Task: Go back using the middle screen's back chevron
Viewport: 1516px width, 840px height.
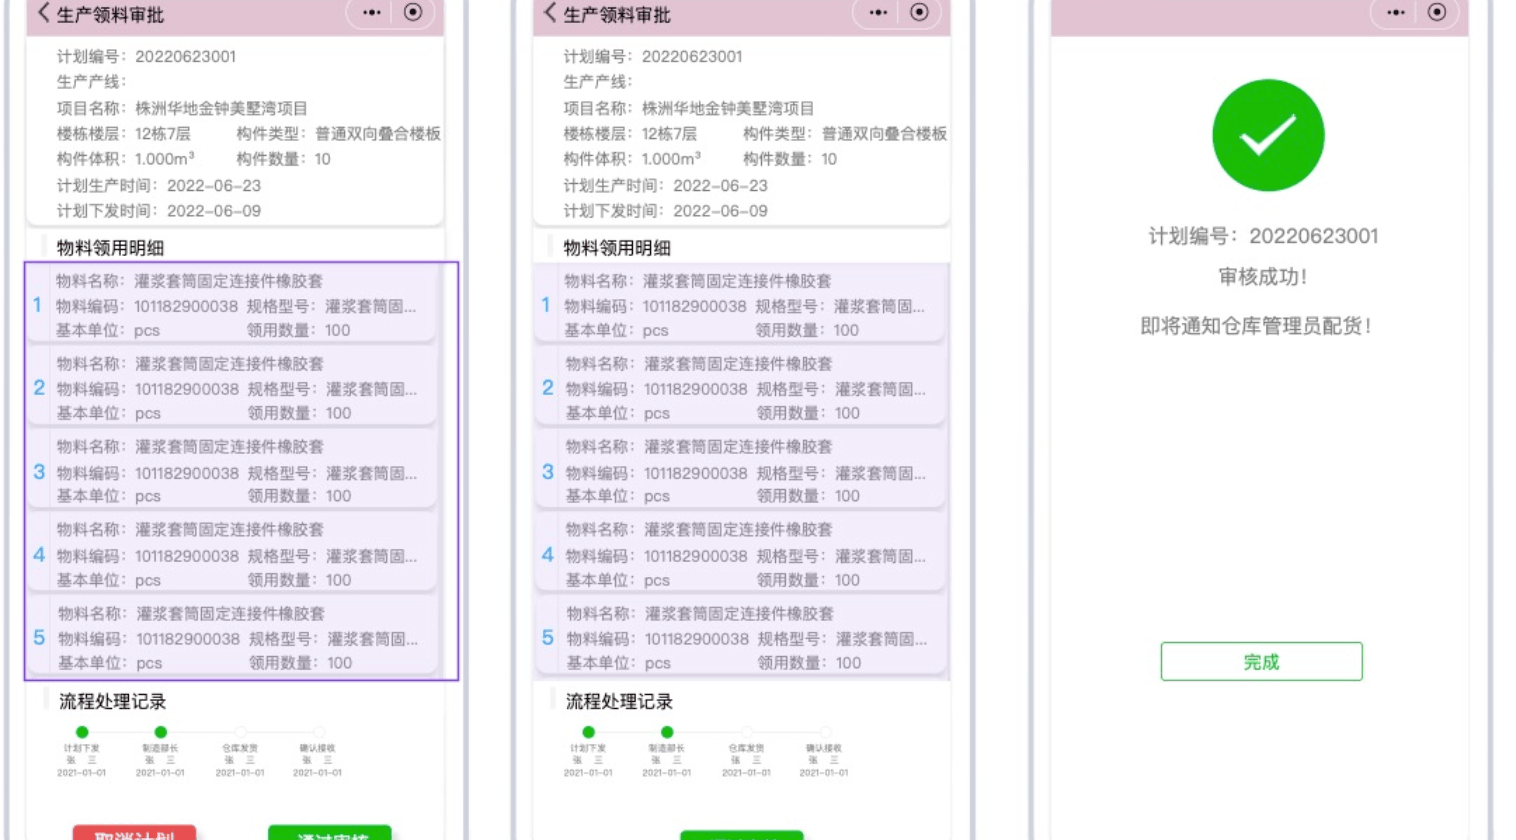Action: click(550, 13)
